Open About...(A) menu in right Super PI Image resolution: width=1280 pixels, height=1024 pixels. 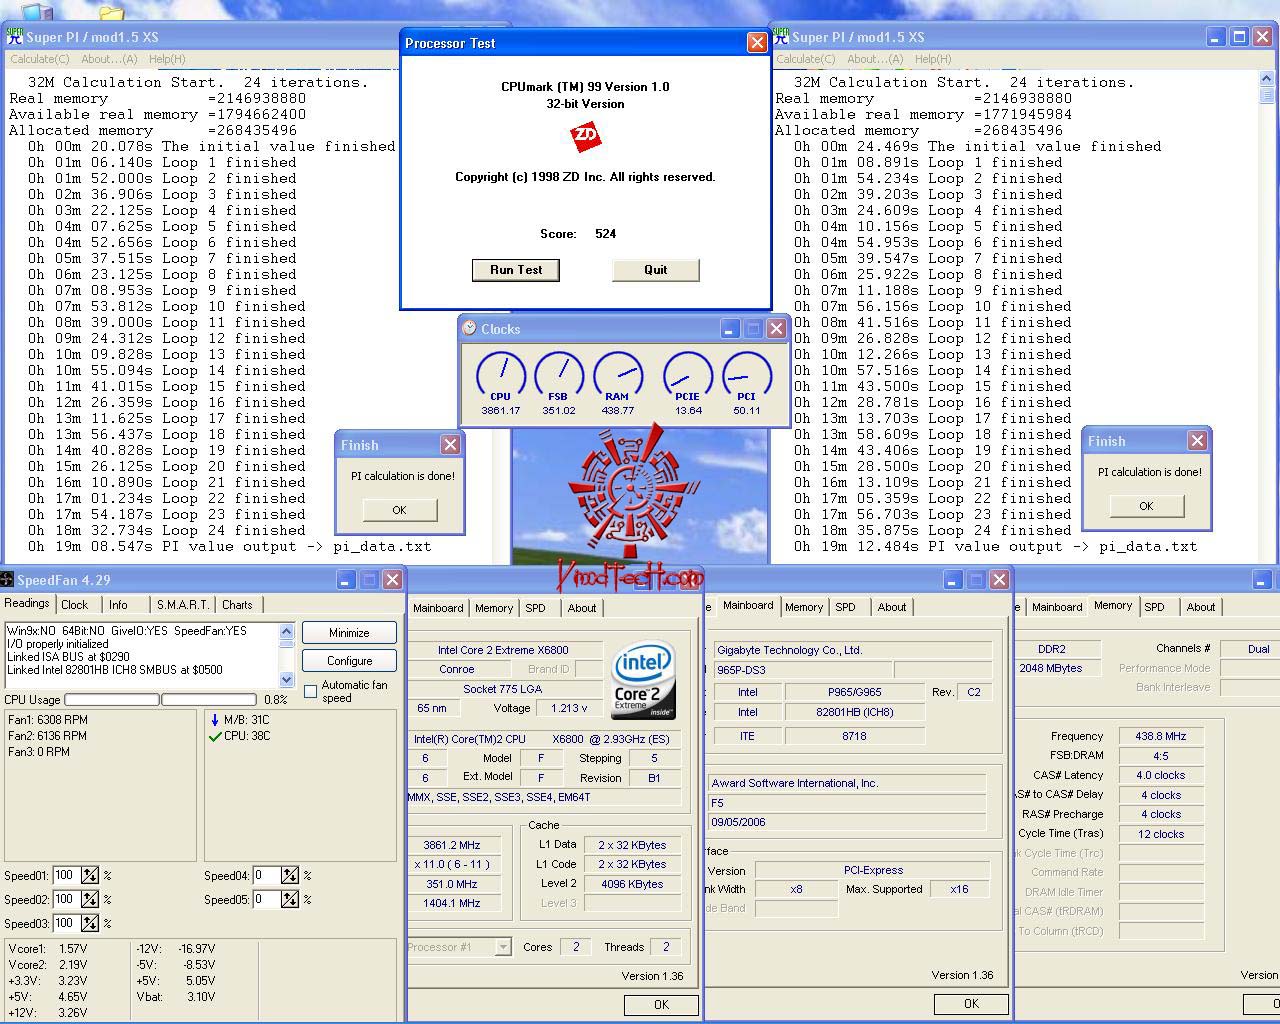point(875,59)
